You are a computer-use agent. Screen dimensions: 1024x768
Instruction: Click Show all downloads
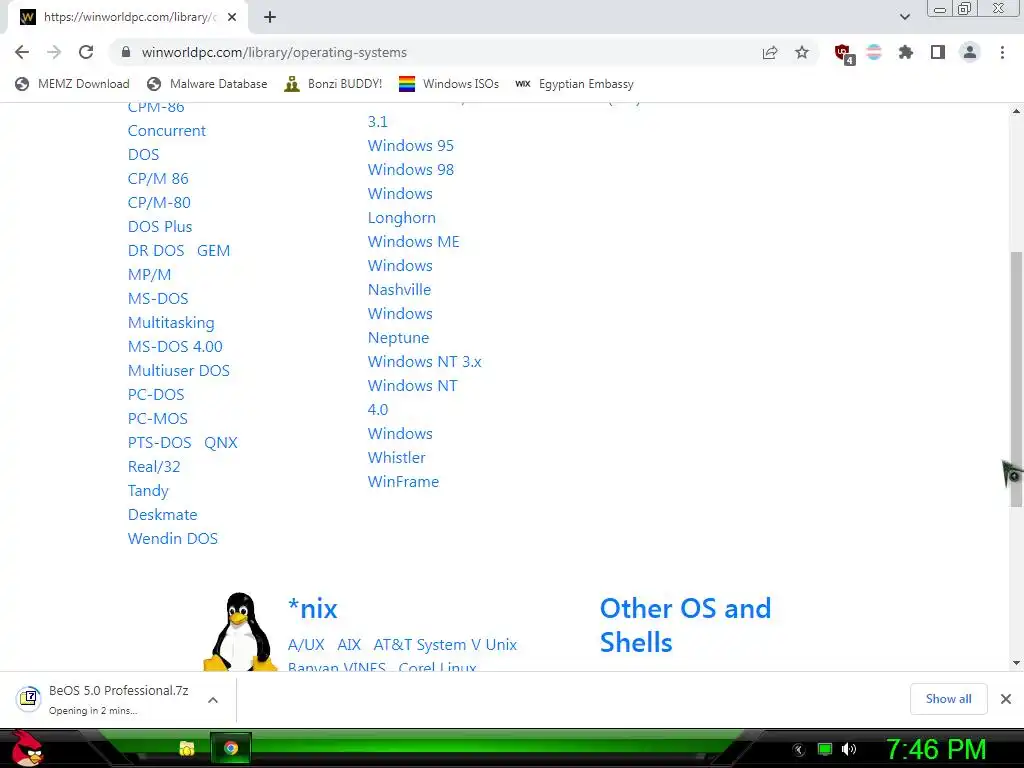948,699
